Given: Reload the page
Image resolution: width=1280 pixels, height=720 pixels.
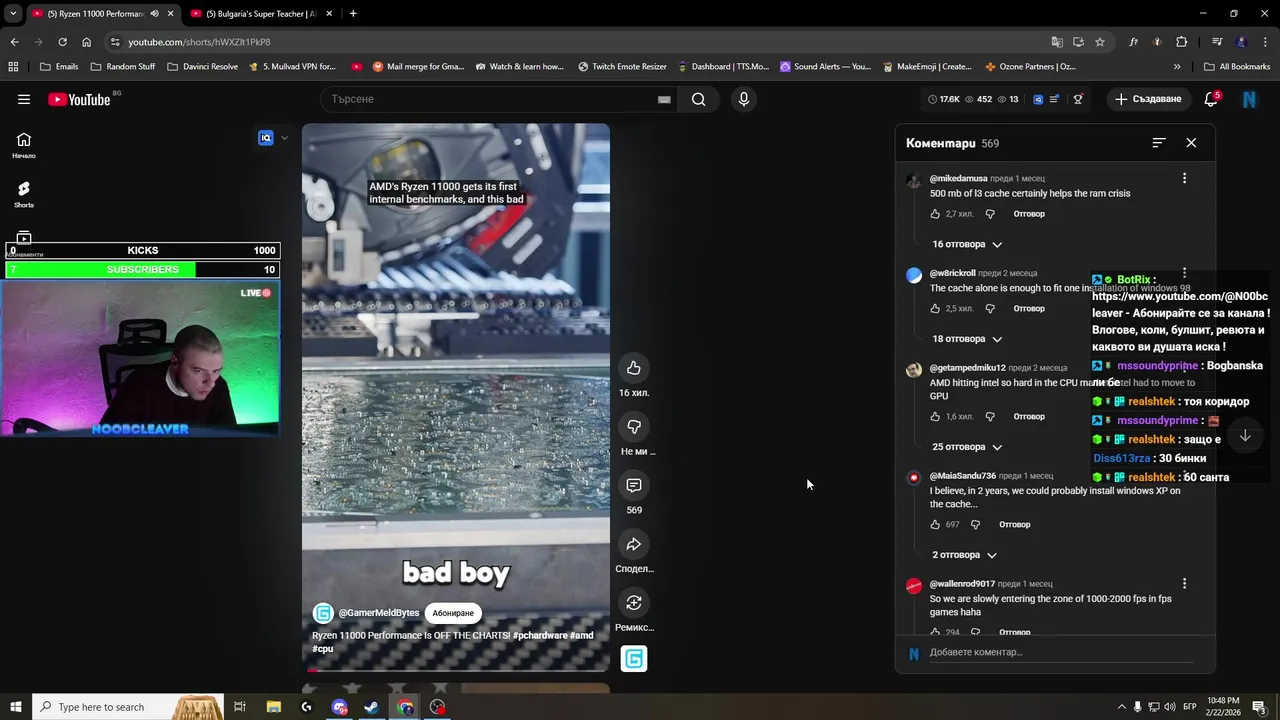Looking at the screenshot, I should coord(62,42).
